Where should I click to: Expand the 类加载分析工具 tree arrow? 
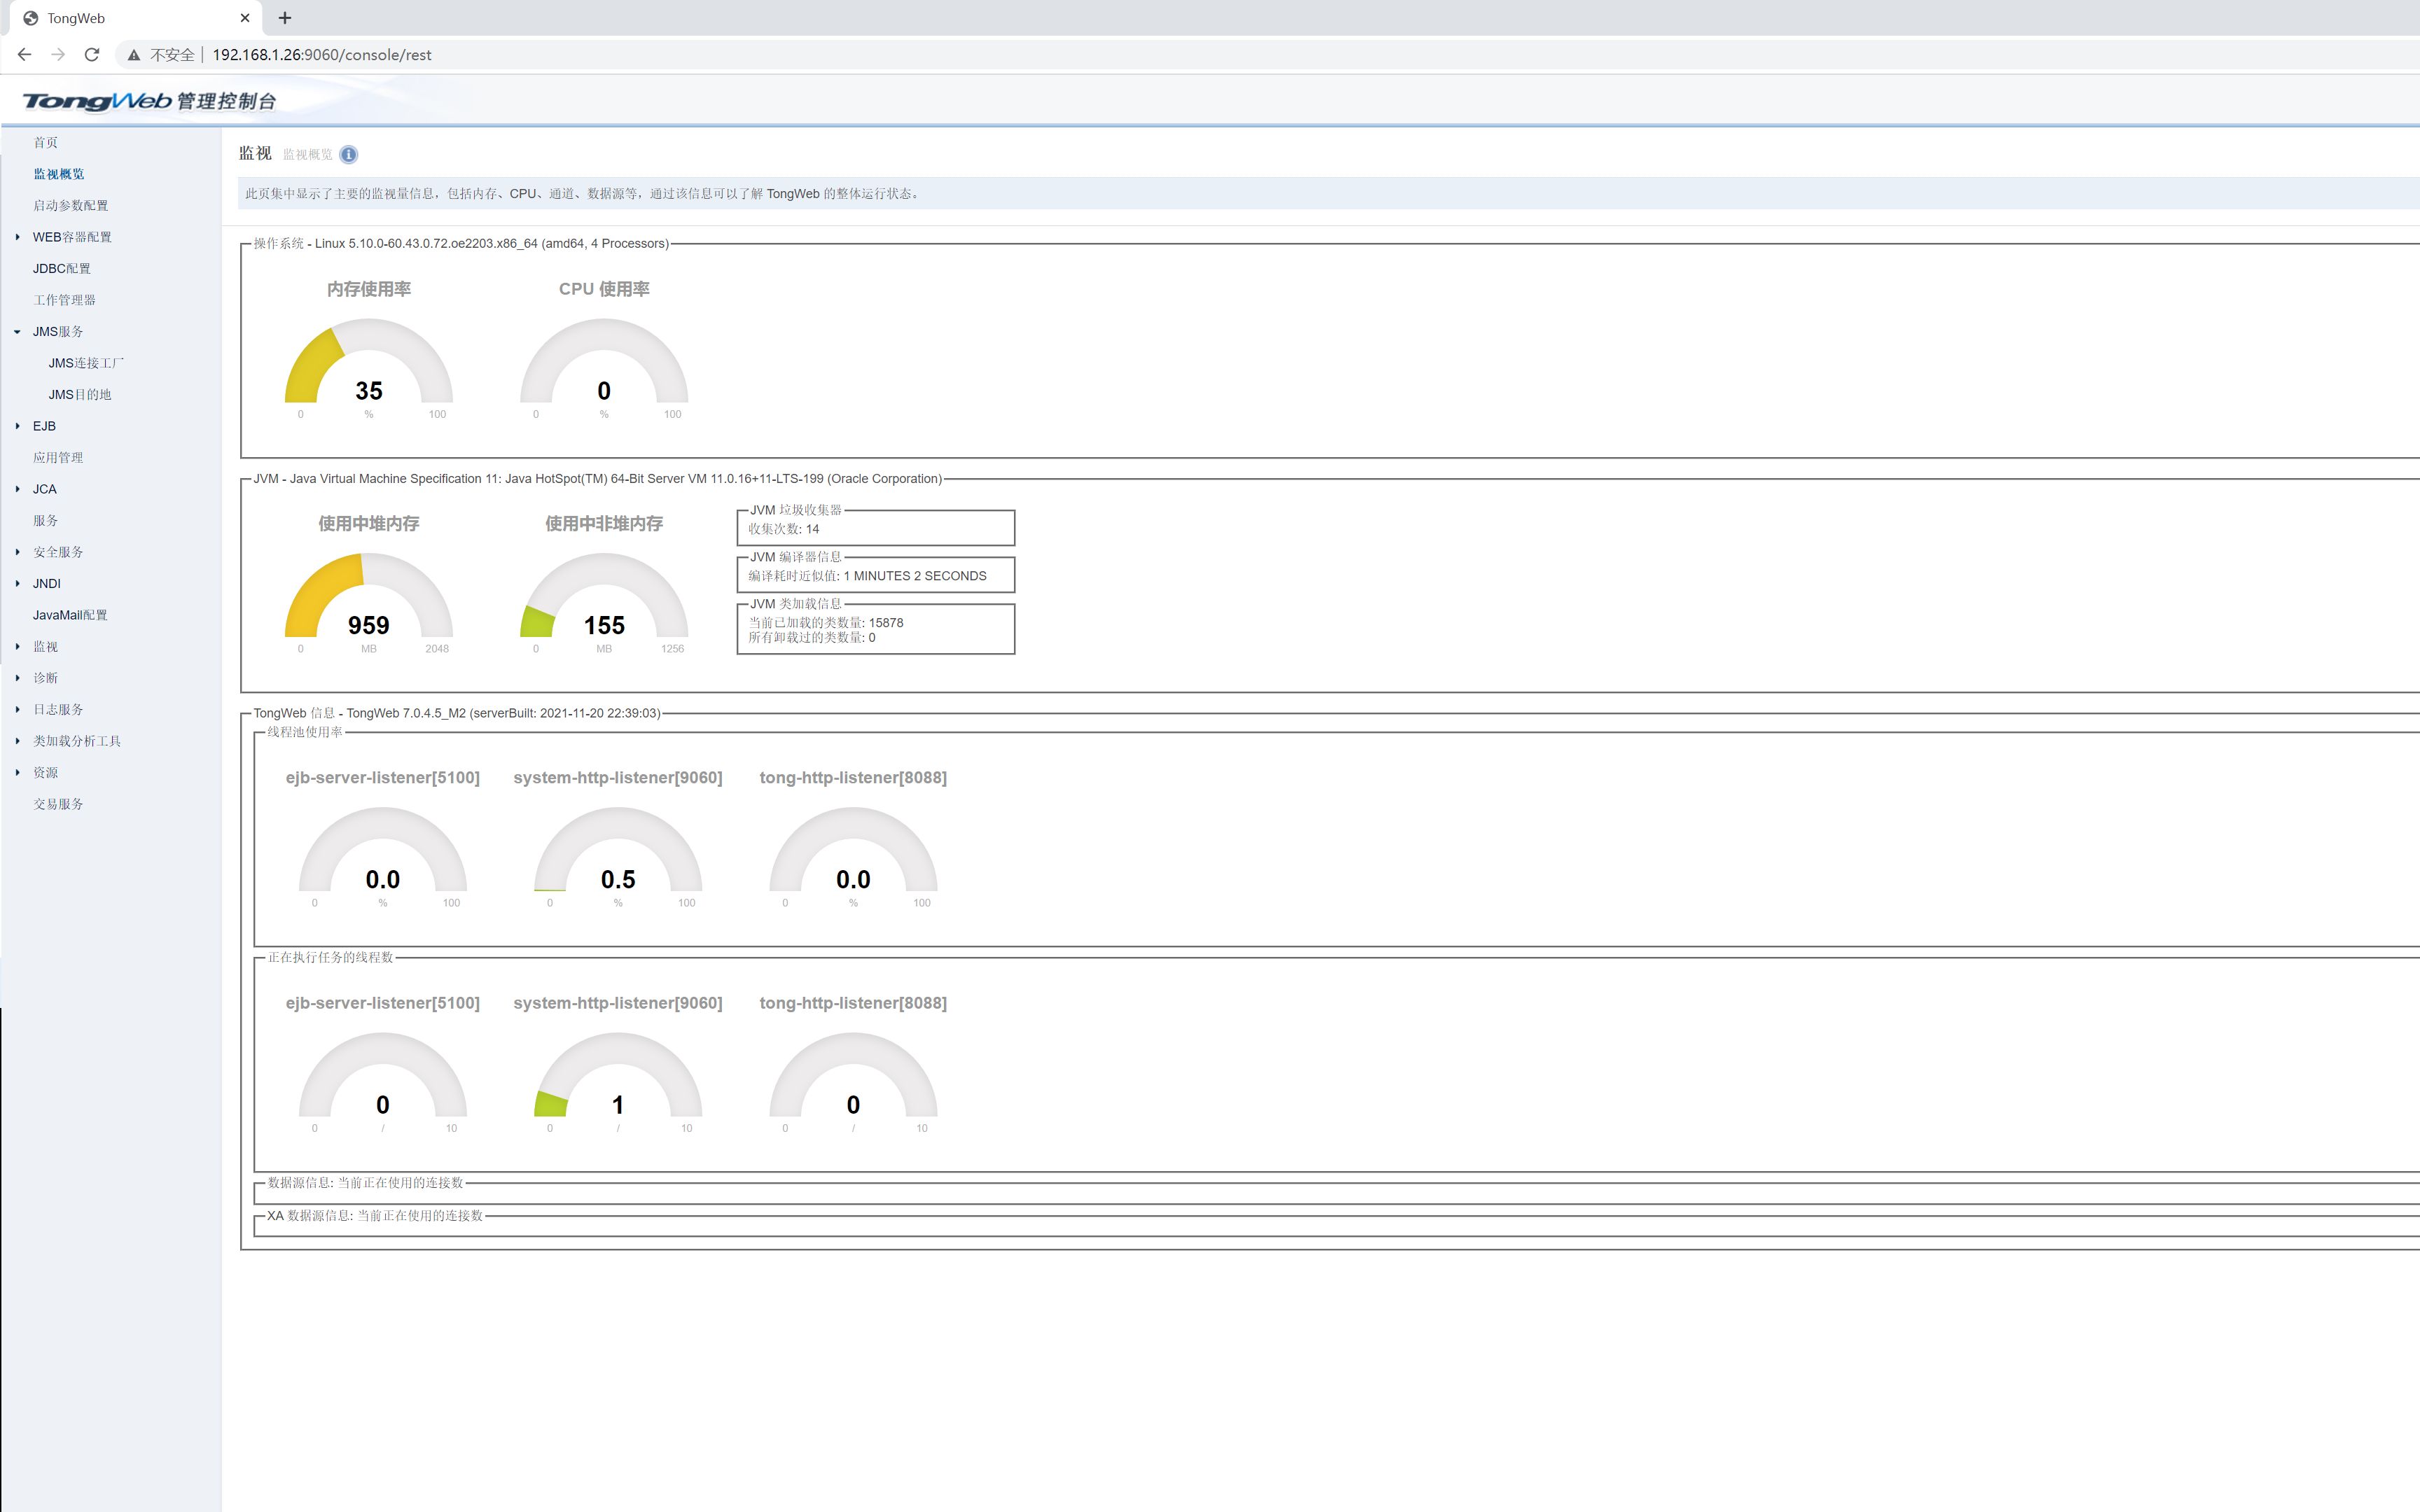coord(18,741)
